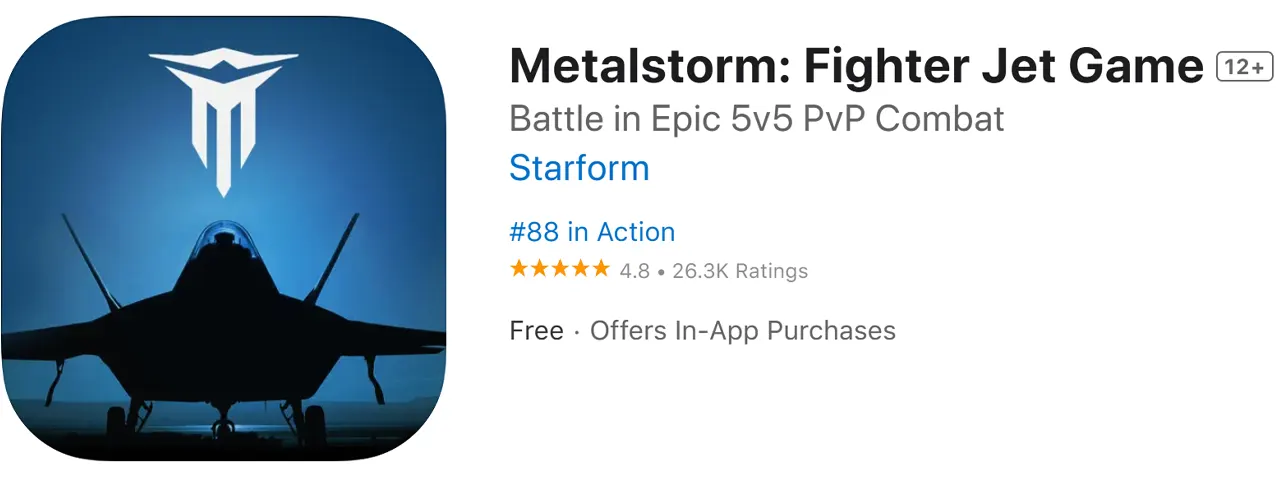Viewport: 1280px width, 477px height.
Task: Click the 4.8 rating score
Action: click(634, 271)
